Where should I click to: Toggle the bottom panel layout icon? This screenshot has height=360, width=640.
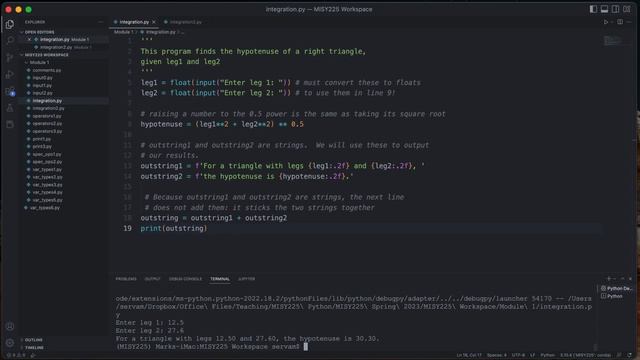pyautogui.click(x=604, y=9)
